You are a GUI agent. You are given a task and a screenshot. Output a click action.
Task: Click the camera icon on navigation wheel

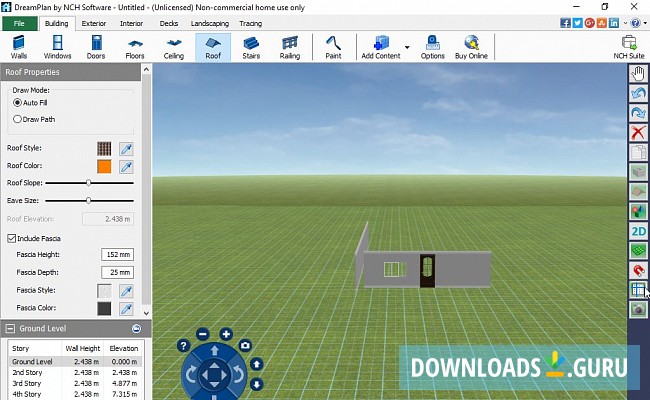(245, 345)
